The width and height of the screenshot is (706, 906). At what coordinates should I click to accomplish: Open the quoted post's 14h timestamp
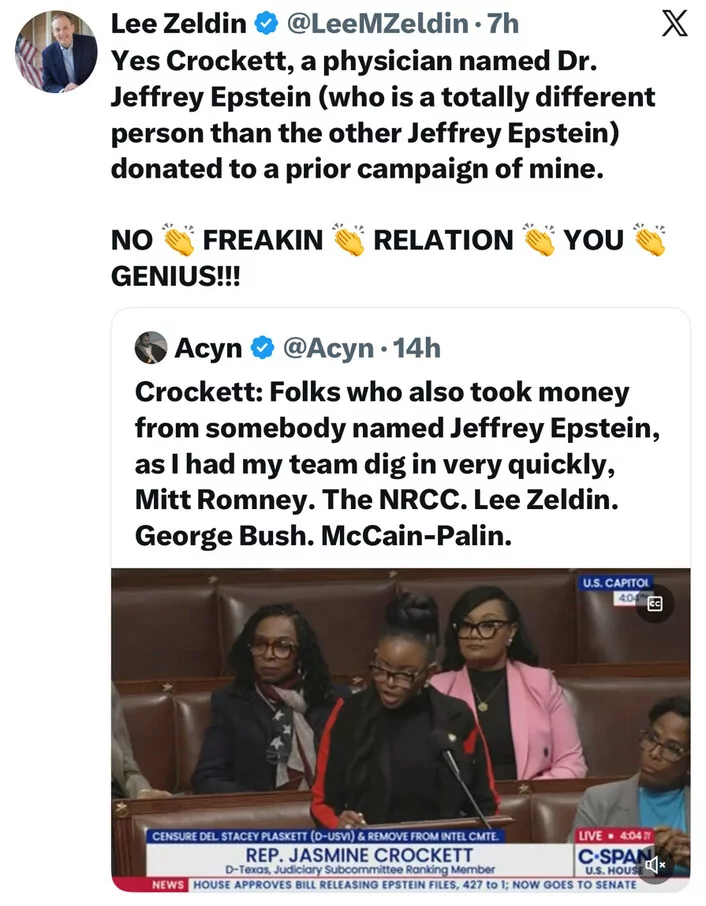tap(417, 348)
